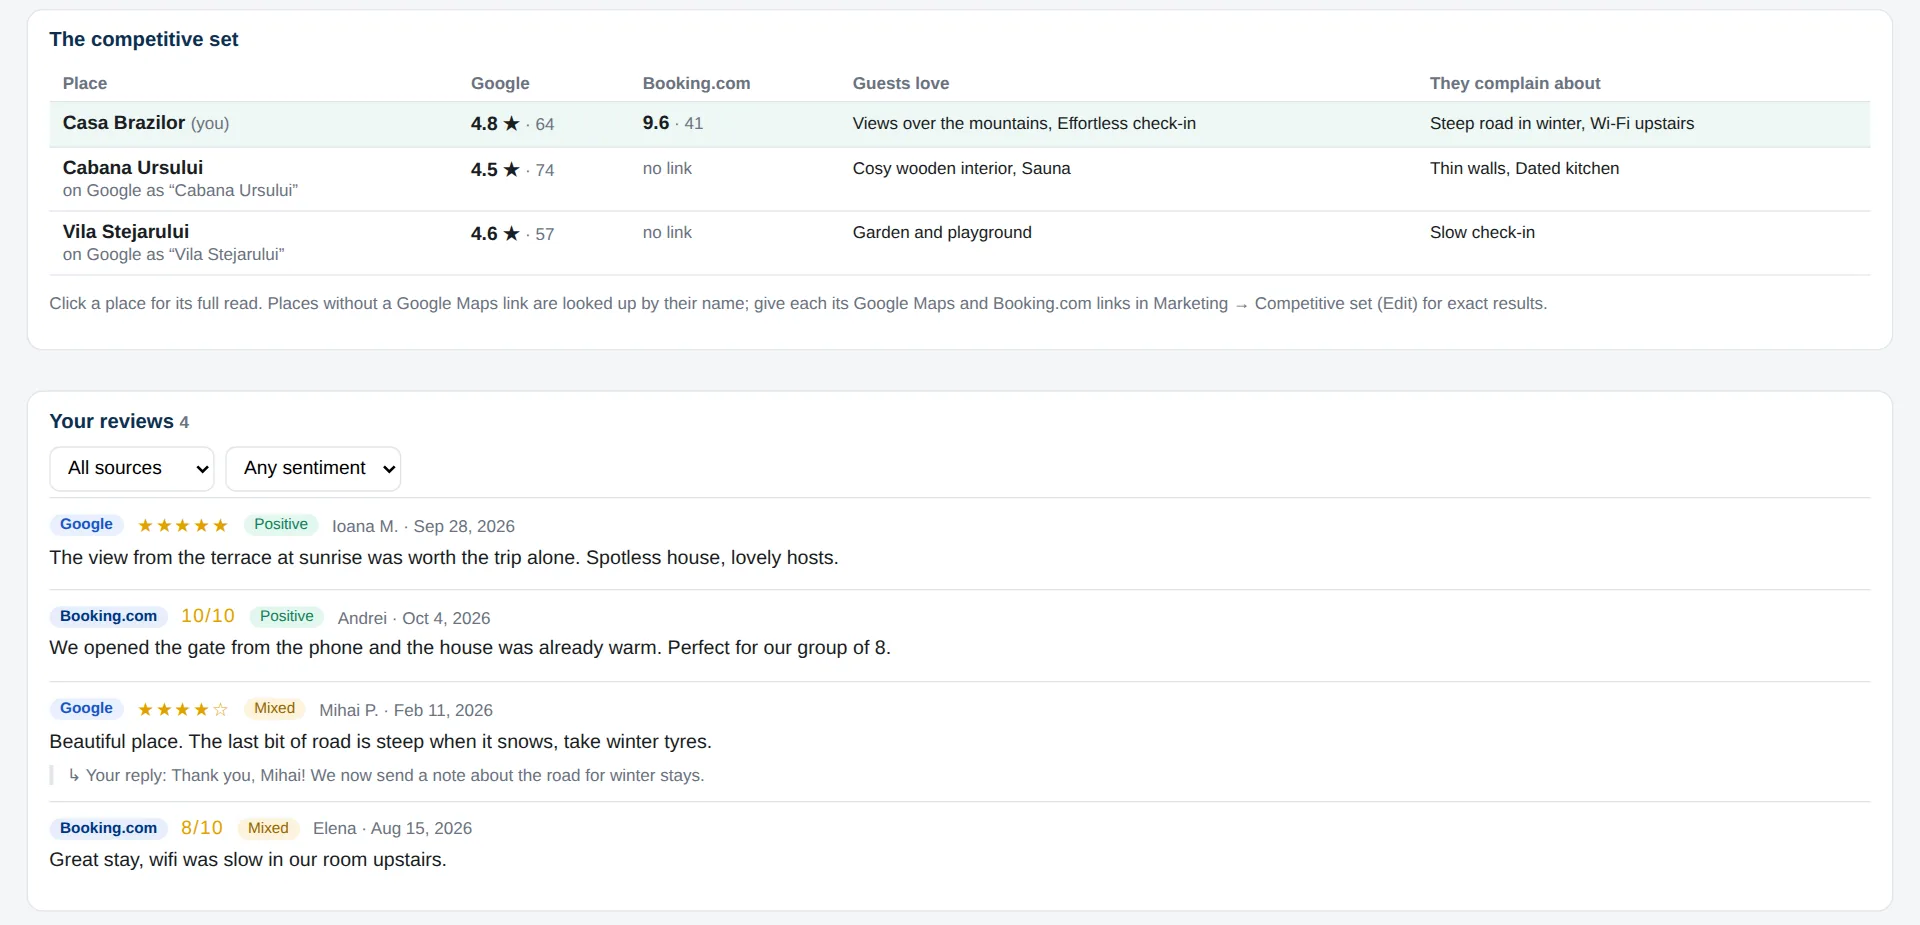
Task: Click the Booking.com badge on Andrei's review
Action: [x=108, y=617]
